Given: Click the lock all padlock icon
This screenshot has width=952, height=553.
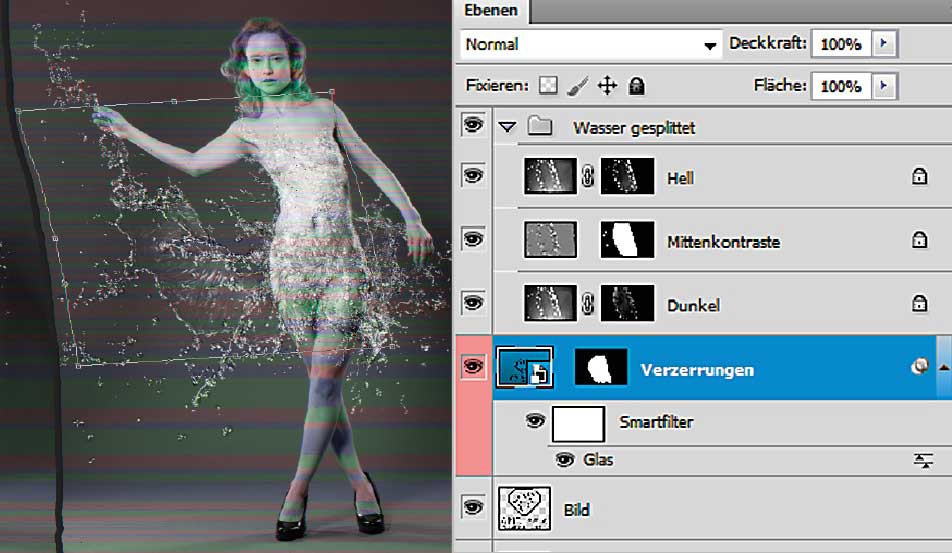Looking at the screenshot, I should click(635, 86).
